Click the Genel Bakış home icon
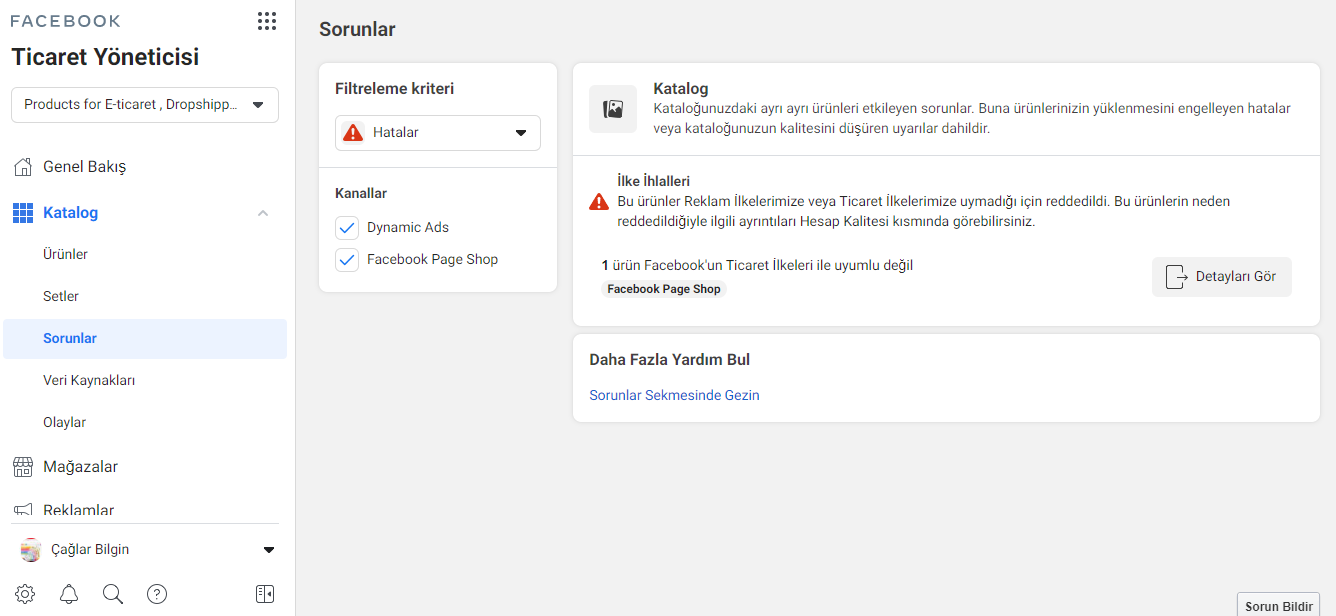The height and width of the screenshot is (616, 1336). click(23, 166)
